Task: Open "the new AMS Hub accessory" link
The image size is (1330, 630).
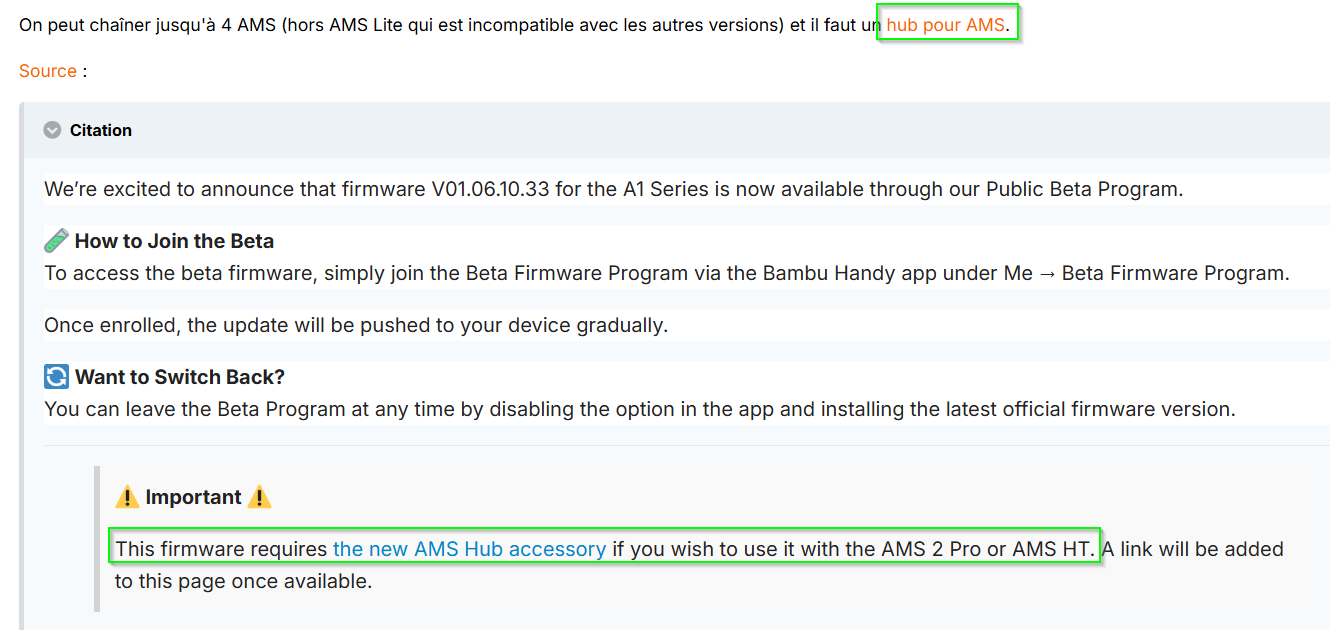Action: pos(469,549)
